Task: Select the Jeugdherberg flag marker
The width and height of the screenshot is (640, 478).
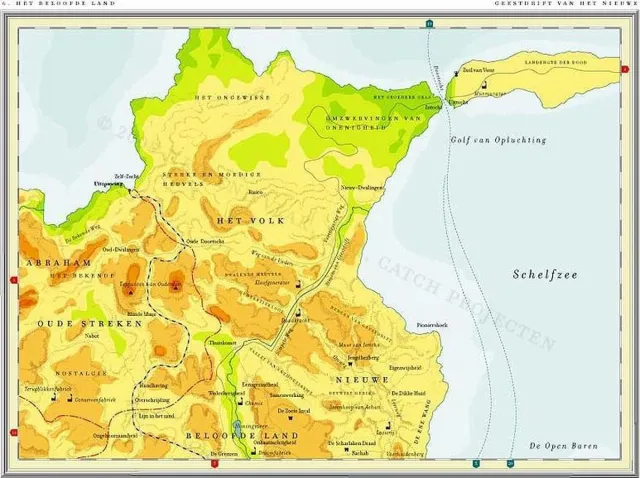Action: pyautogui.click(x=350, y=364)
